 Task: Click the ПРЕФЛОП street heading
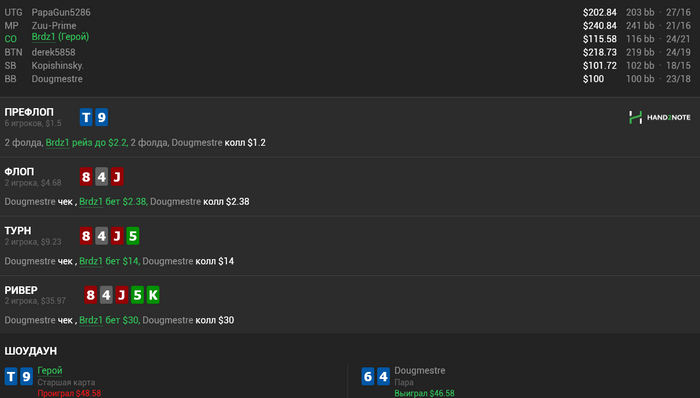click(29, 112)
